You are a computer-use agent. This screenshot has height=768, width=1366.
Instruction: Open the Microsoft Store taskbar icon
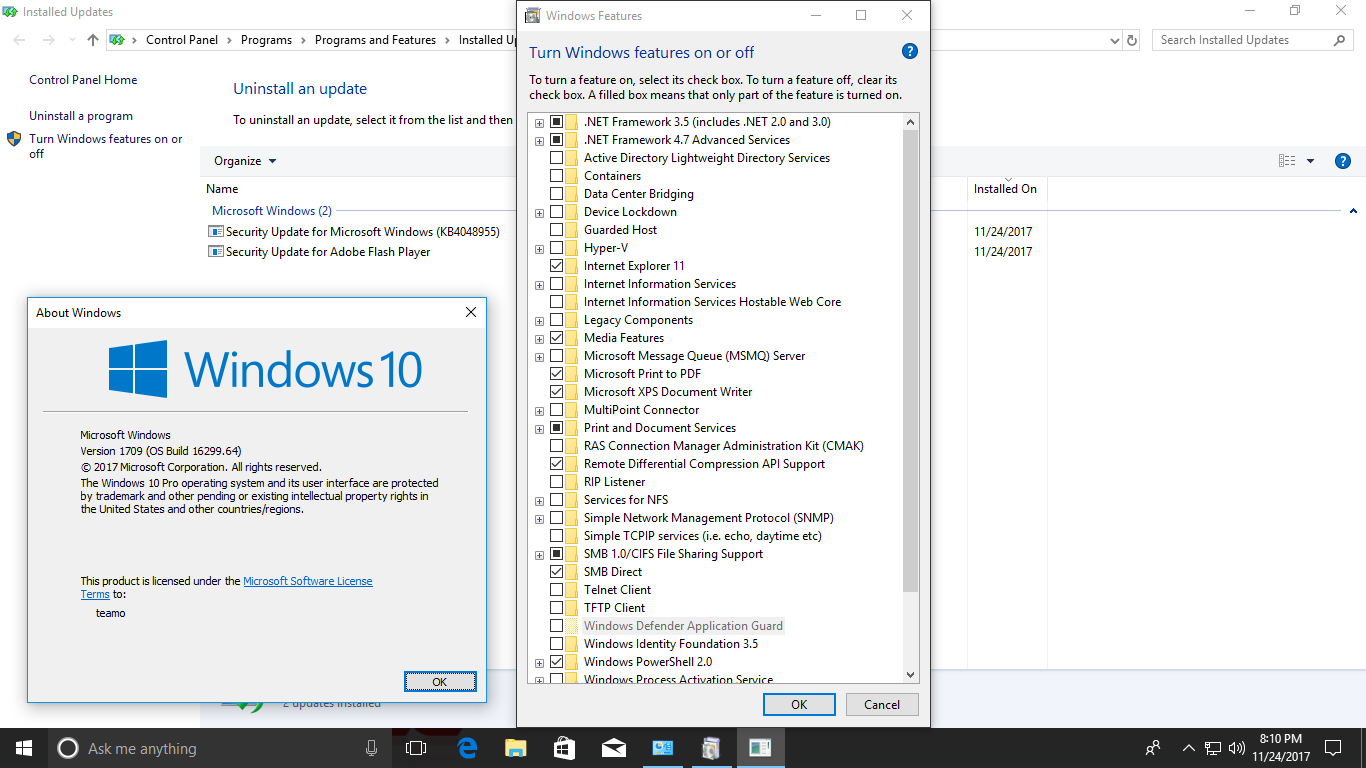pyautogui.click(x=565, y=748)
